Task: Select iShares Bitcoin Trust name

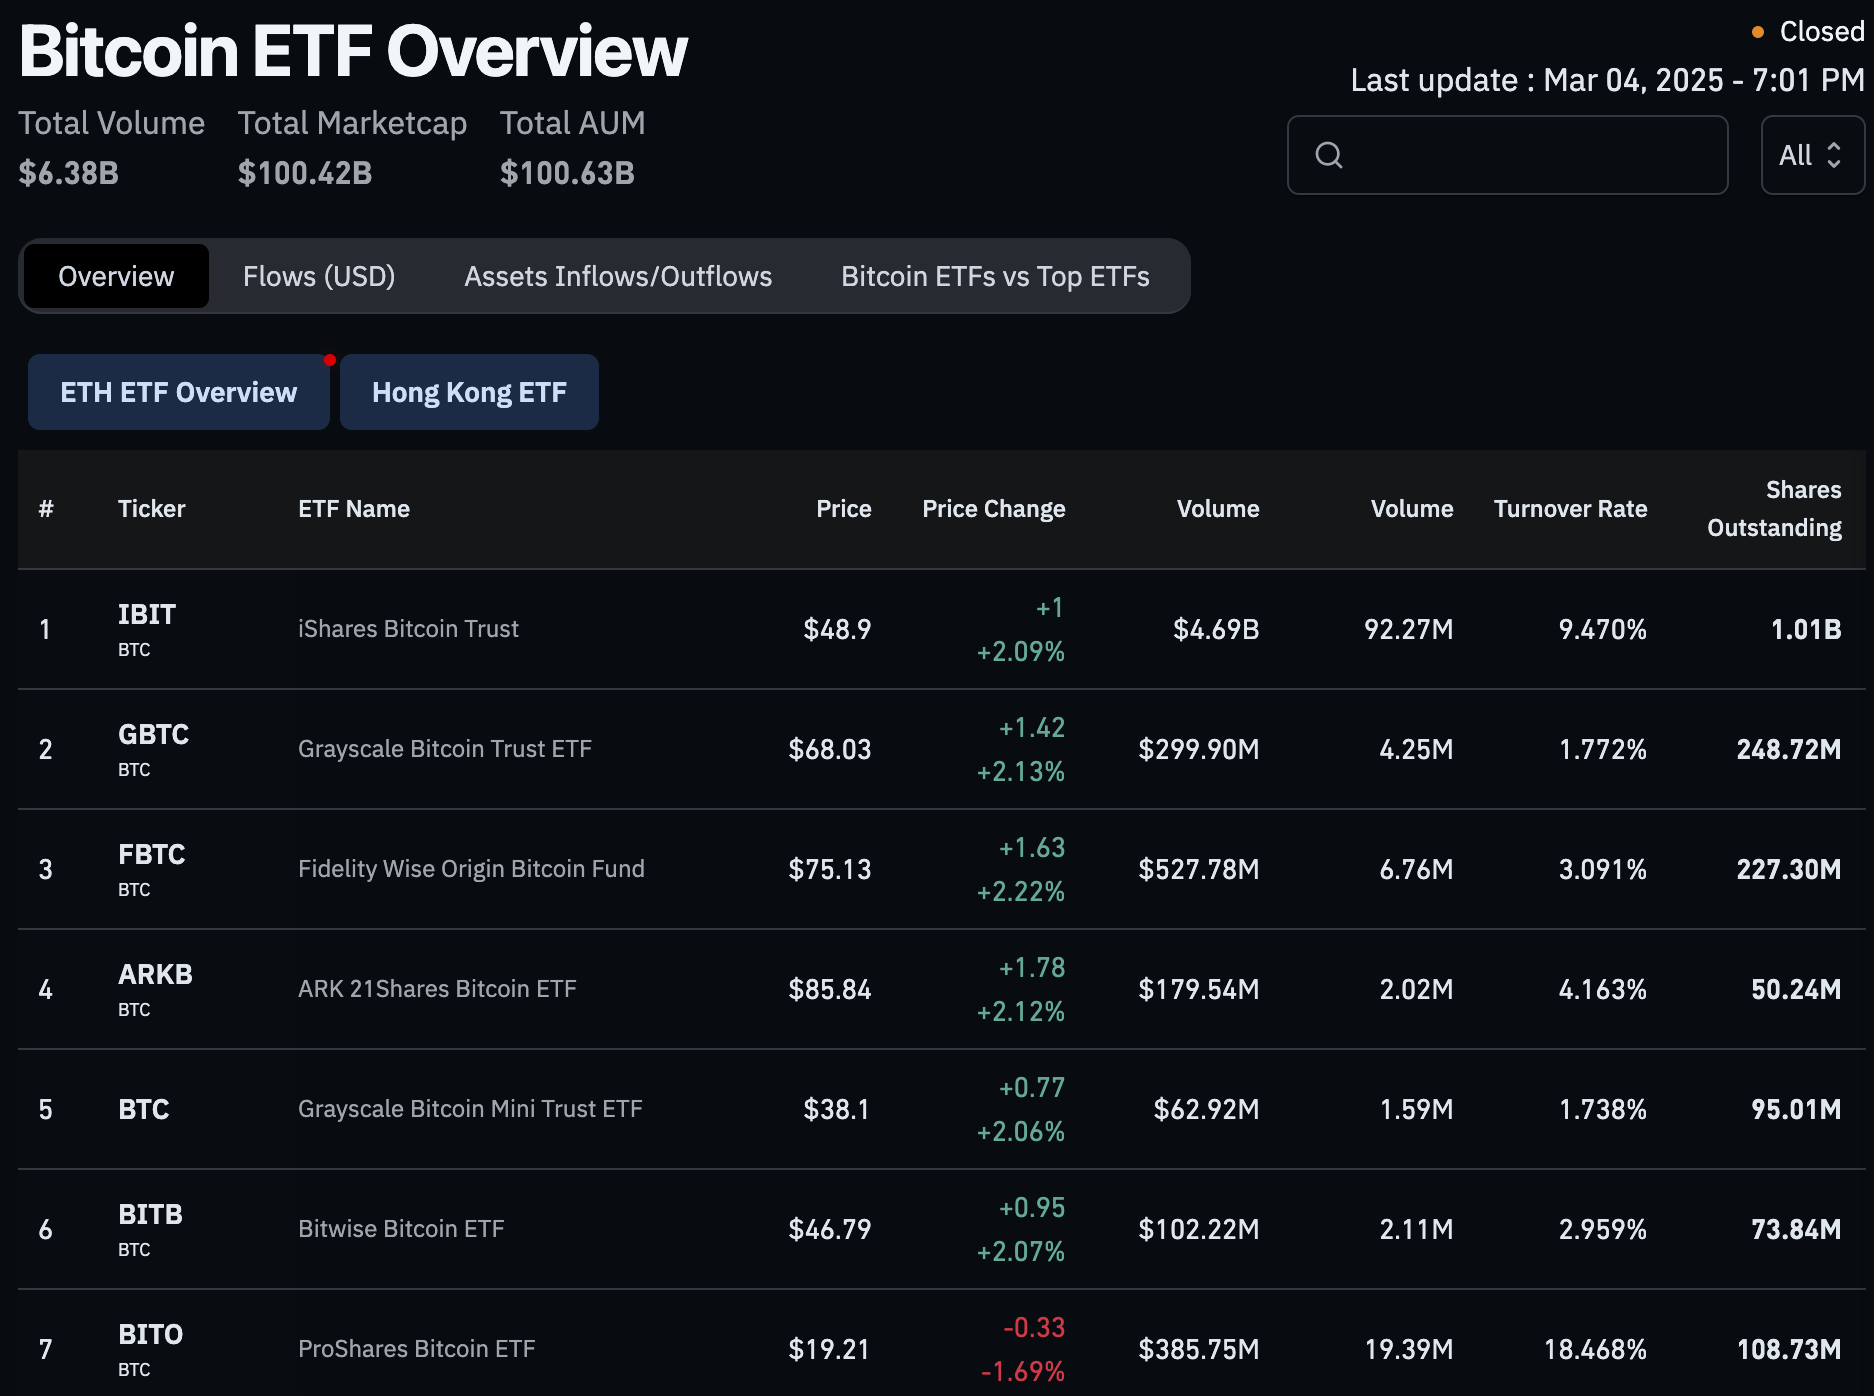Action: coord(408,629)
